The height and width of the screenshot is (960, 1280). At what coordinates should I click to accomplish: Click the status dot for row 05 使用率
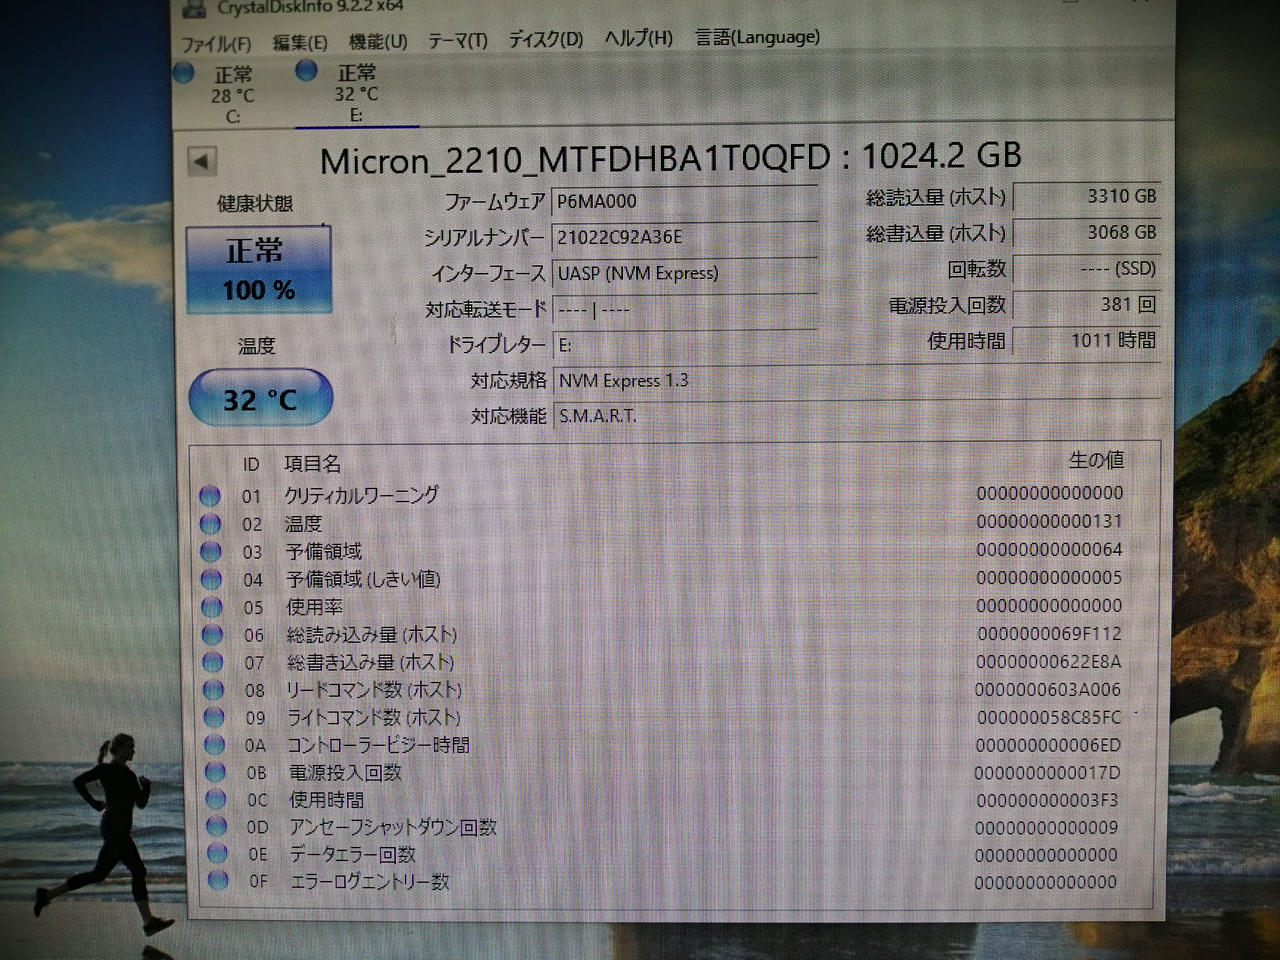tap(211, 606)
